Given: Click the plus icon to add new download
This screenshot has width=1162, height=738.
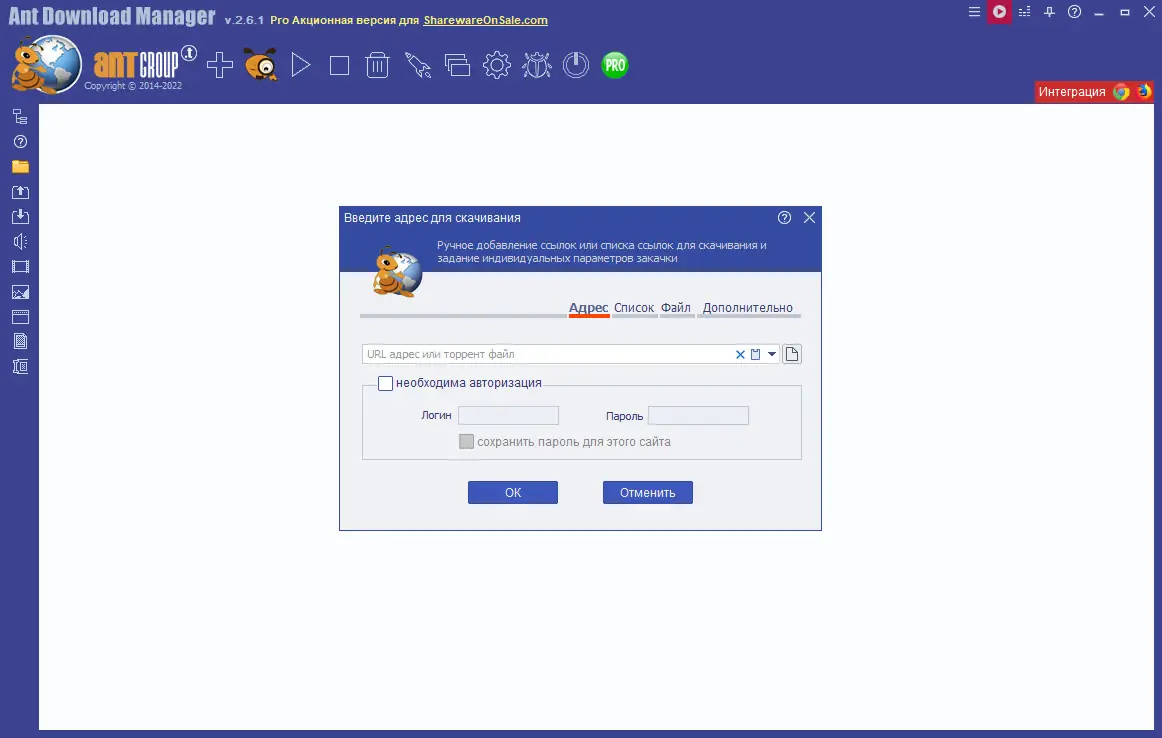Looking at the screenshot, I should pos(219,64).
